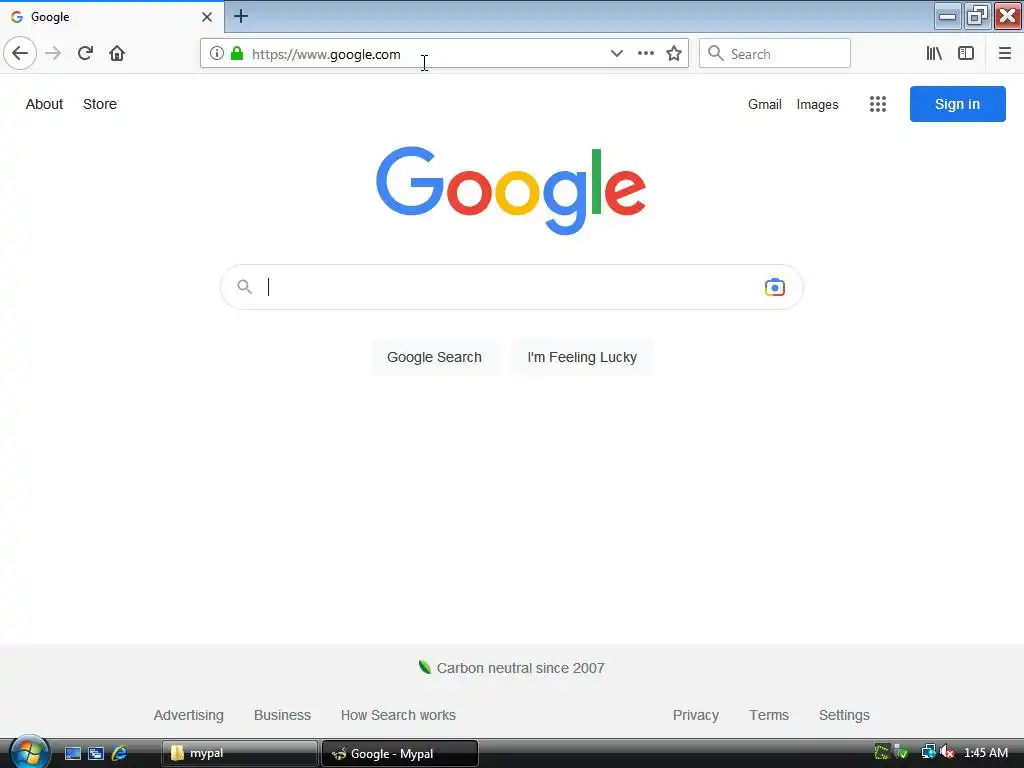The height and width of the screenshot is (768, 1024).
Task: Open the About link
Action: tap(44, 104)
